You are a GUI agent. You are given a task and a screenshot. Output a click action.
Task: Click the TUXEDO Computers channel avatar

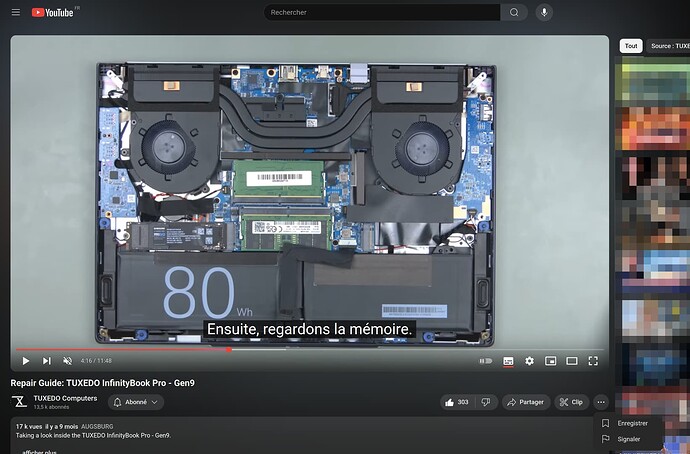tap(19, 402)
